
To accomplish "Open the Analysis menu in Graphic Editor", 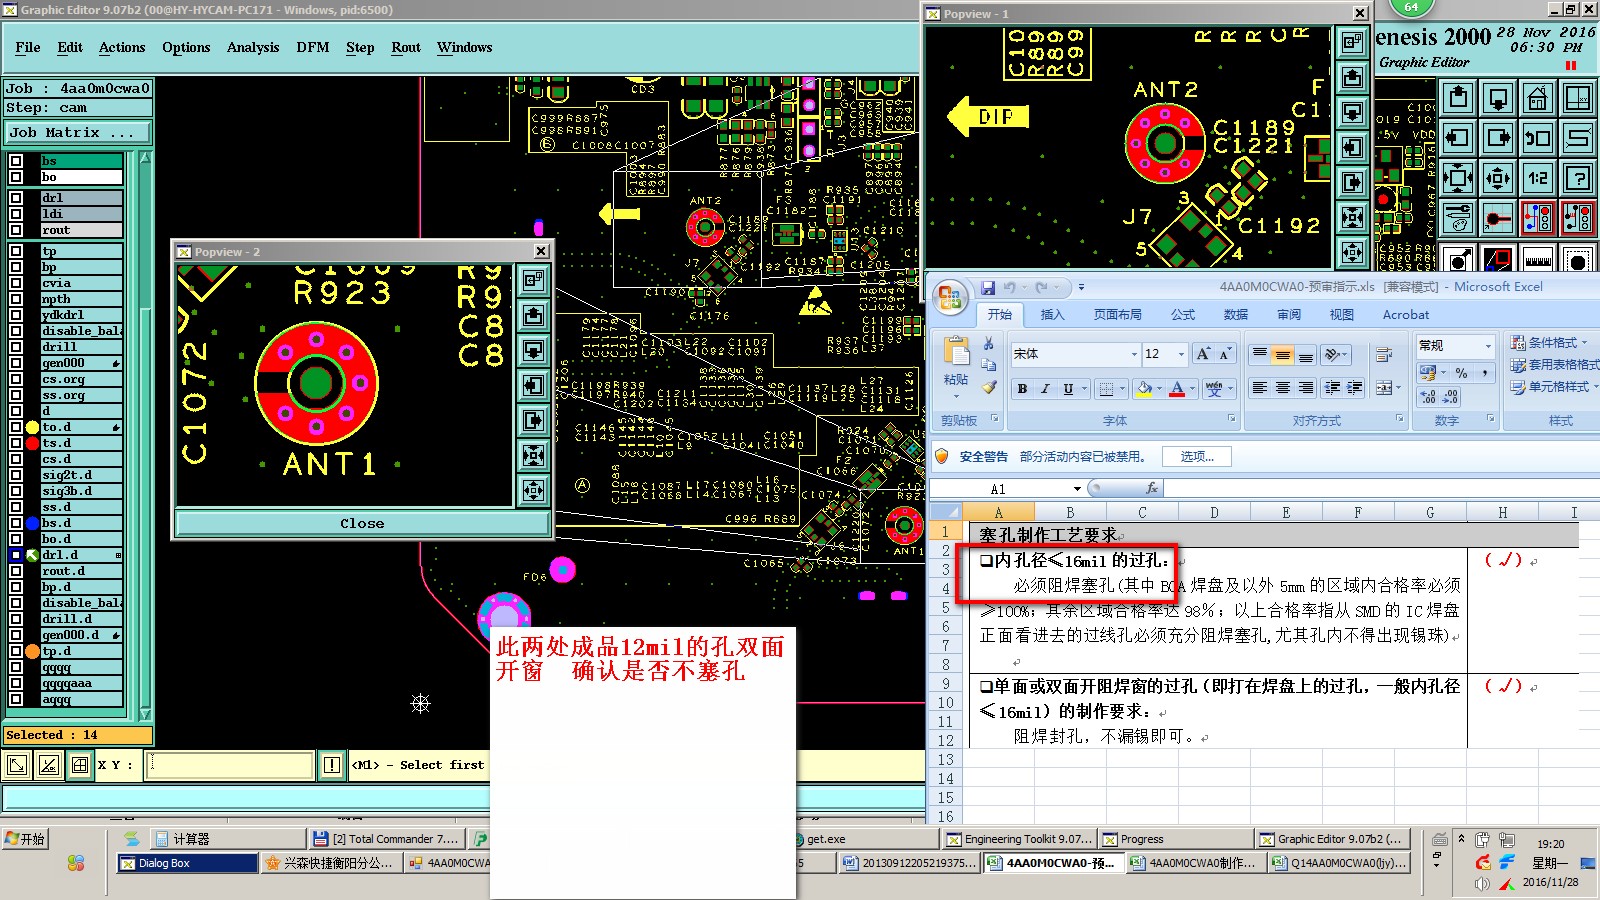I will coord(253,47).
